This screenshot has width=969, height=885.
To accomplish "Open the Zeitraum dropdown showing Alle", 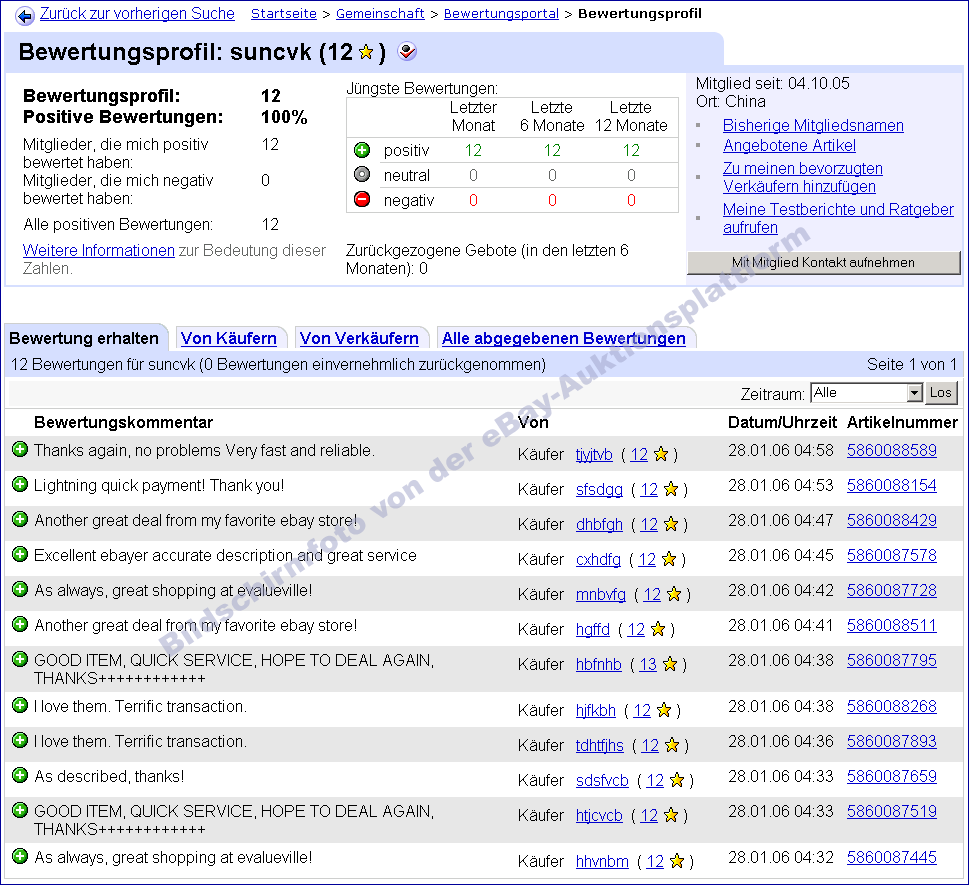I will [866, 393].
